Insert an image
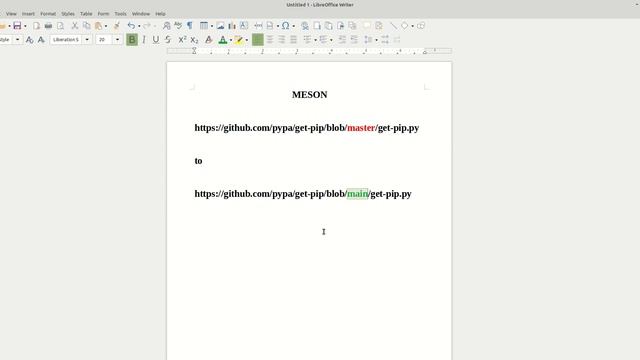The image size is (640, 360). coord(220,26)
